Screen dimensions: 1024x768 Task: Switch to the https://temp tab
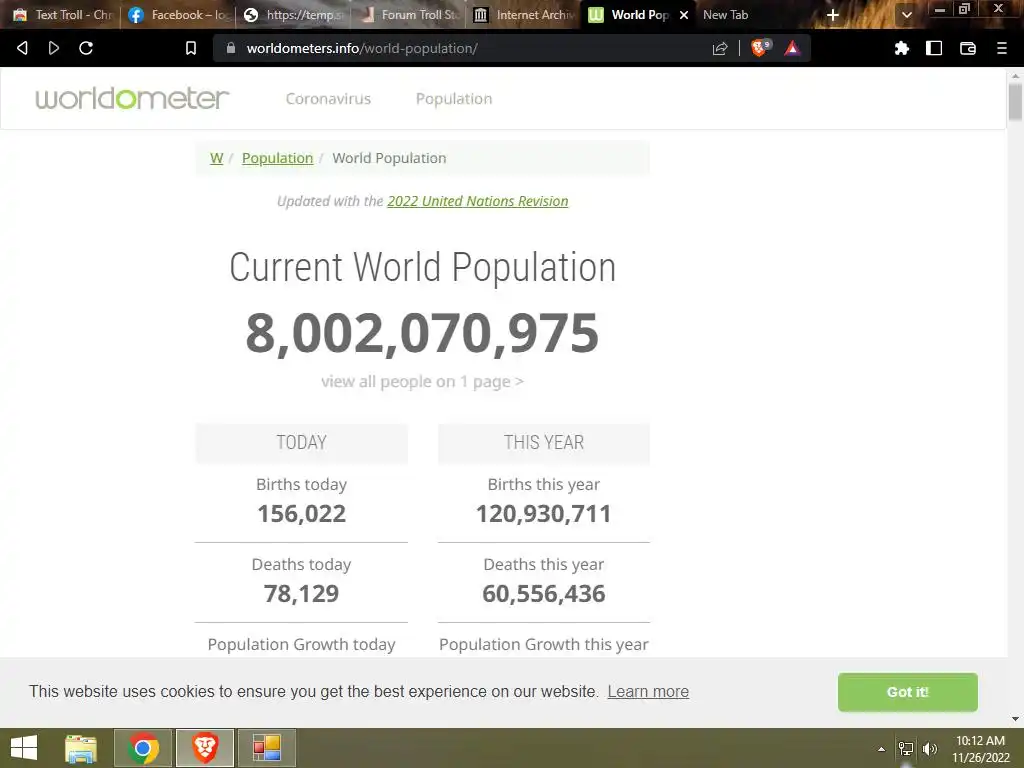point(293,15)
